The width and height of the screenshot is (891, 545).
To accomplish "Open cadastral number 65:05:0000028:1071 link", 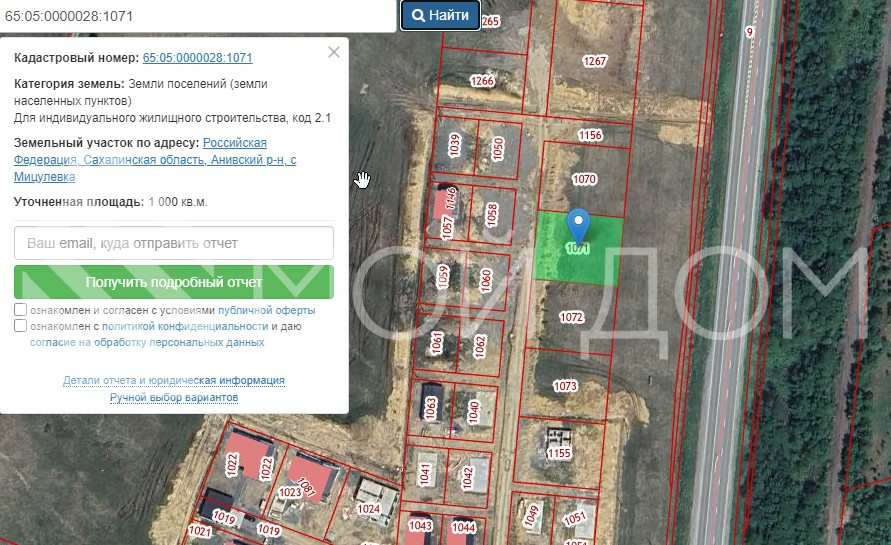I will click(x=198, y=57).
